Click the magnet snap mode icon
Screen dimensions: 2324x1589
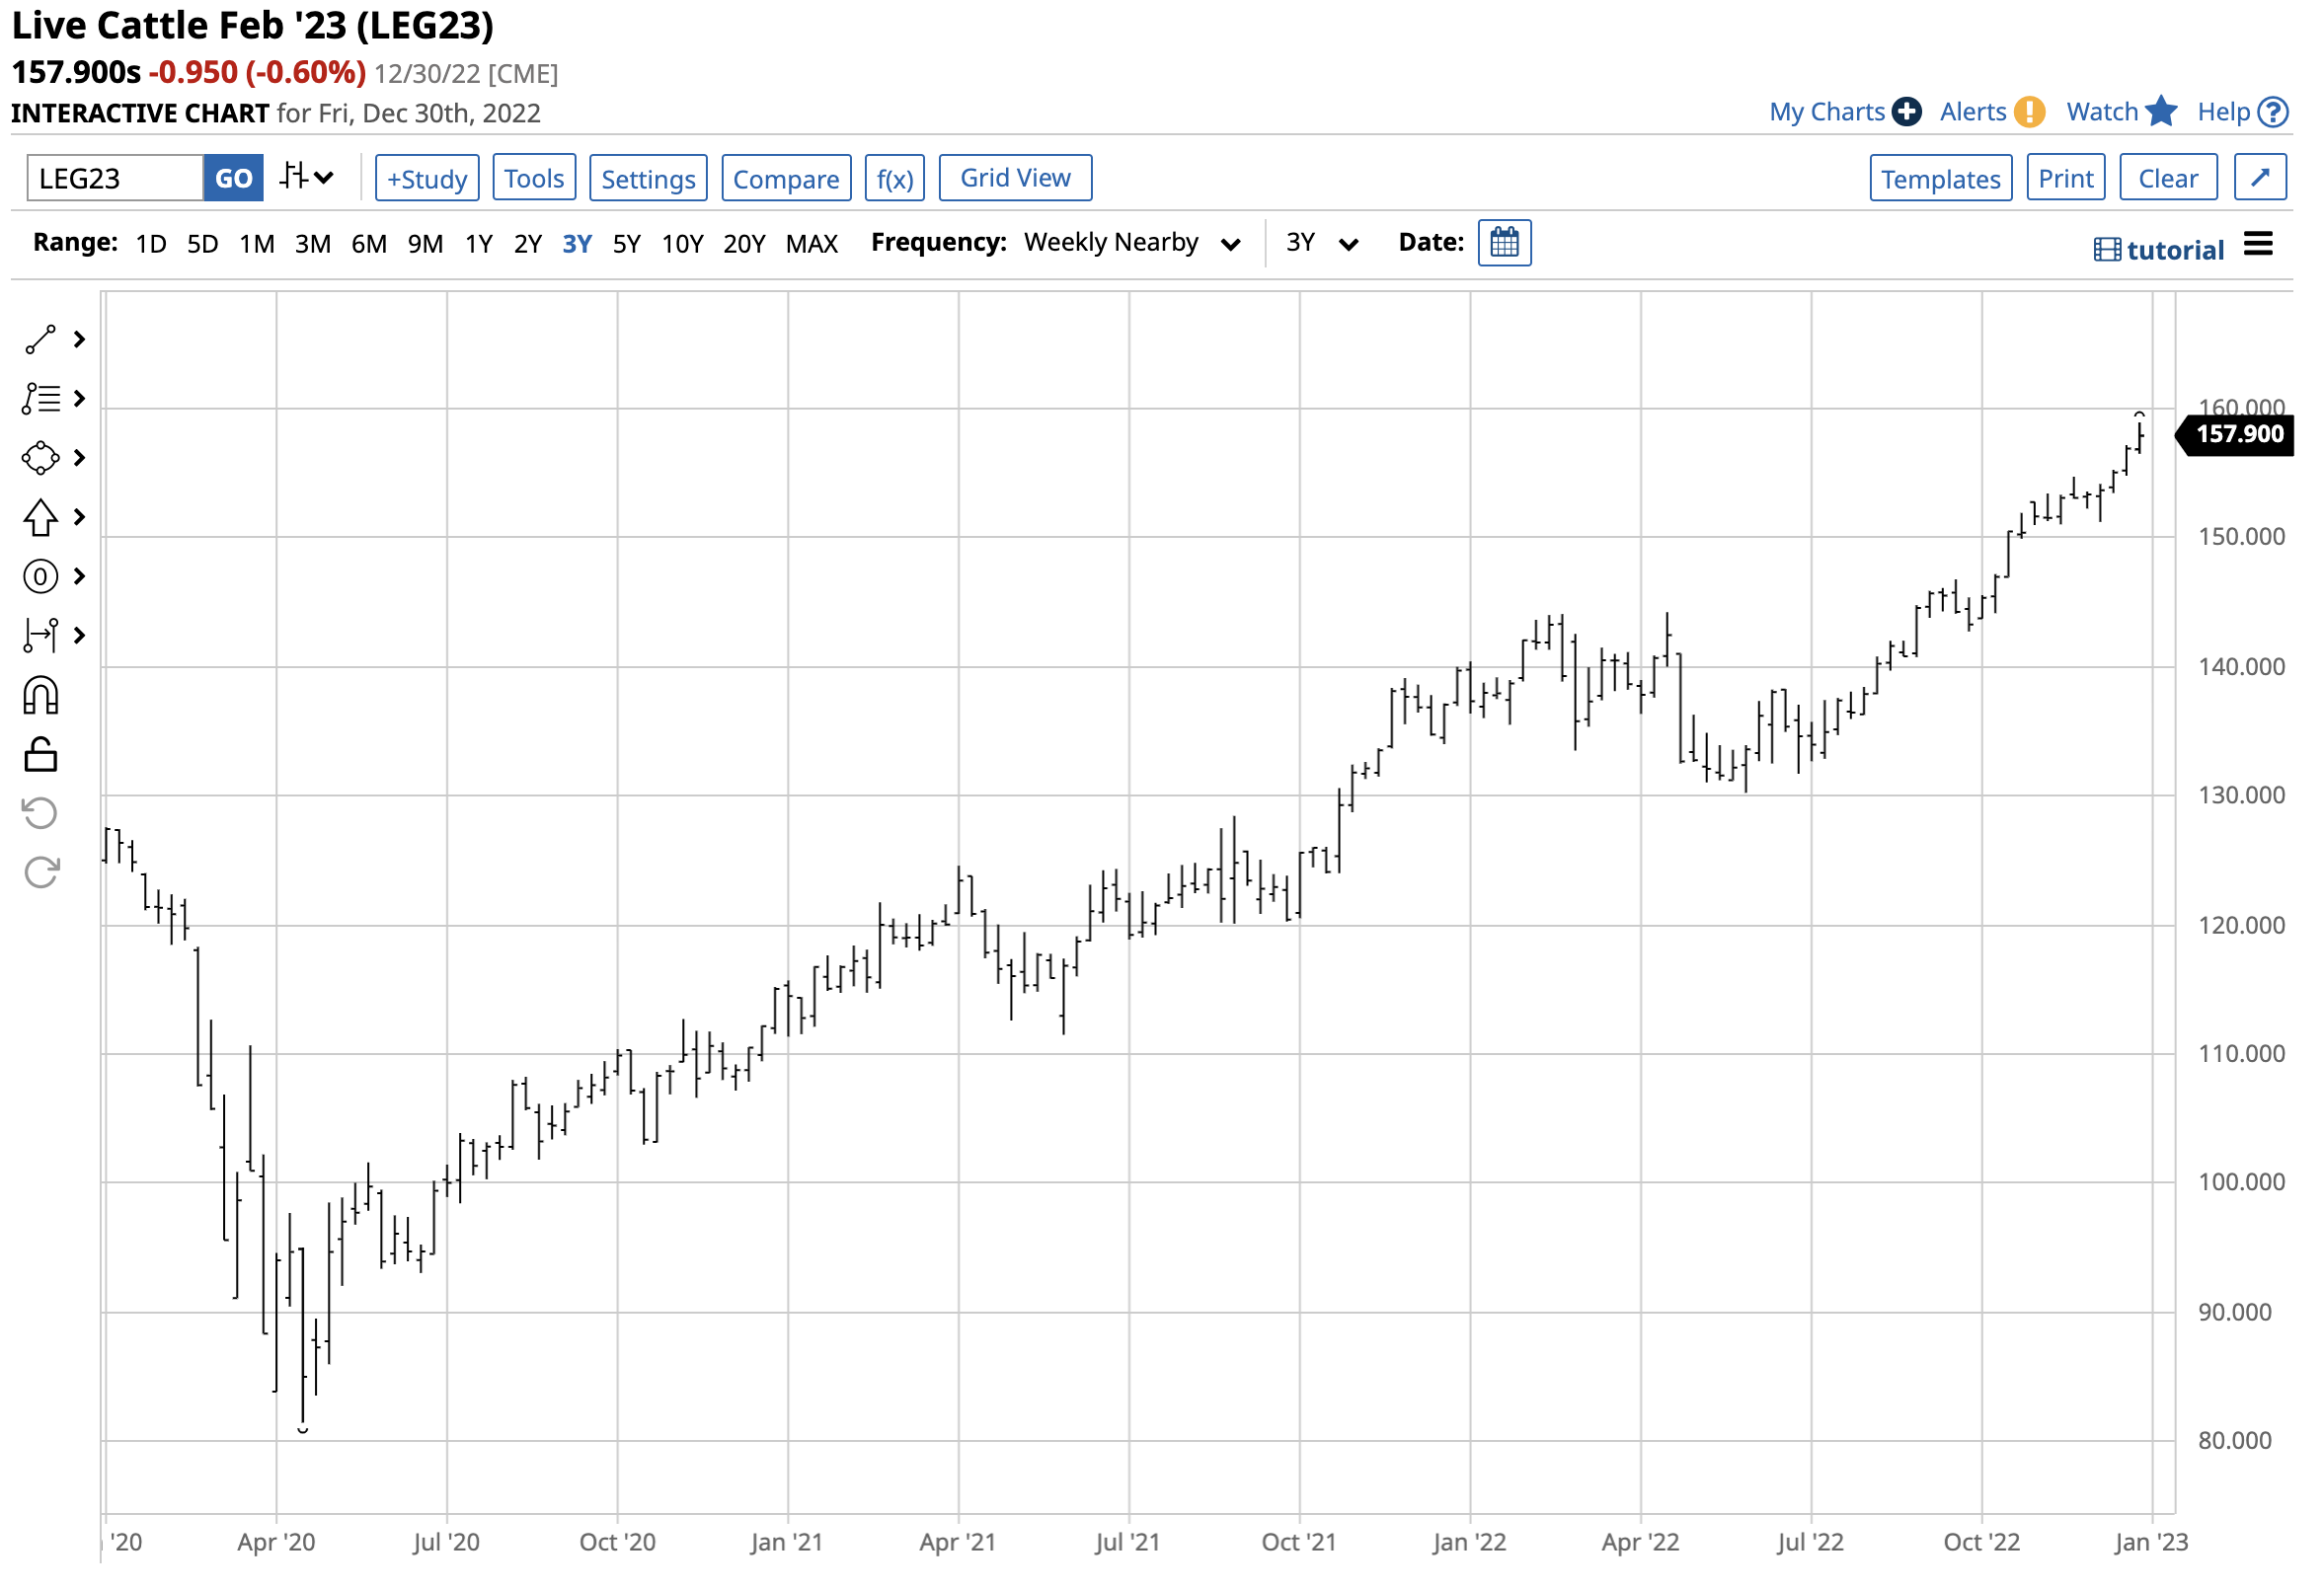pyautogui.click(x=41, y=697)
